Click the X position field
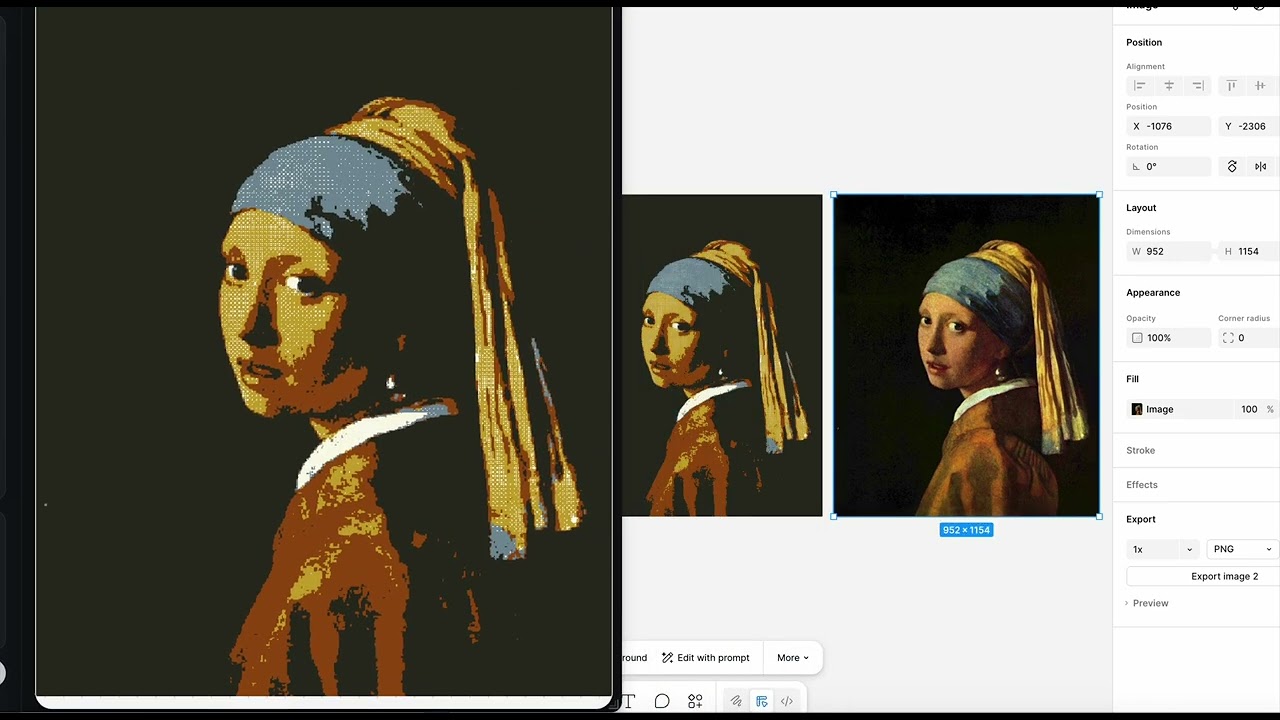The height and width of the screenshot is (720, 1280). pos(1169,126)
